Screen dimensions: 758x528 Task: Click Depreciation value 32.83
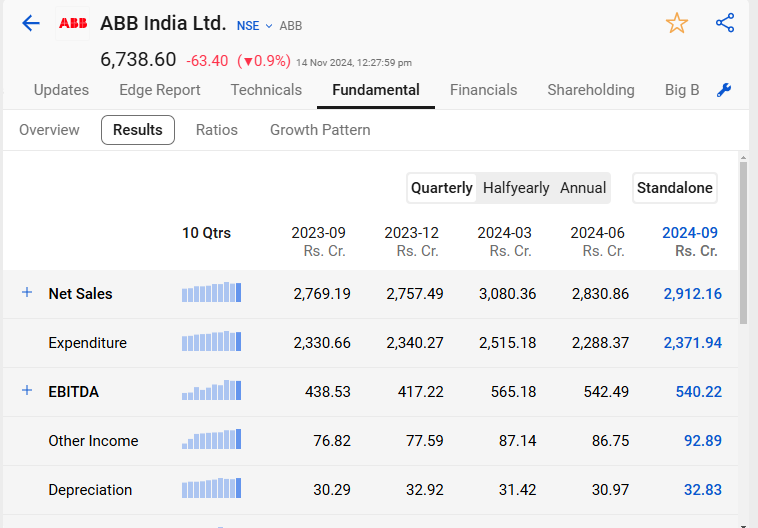(702, 490)
